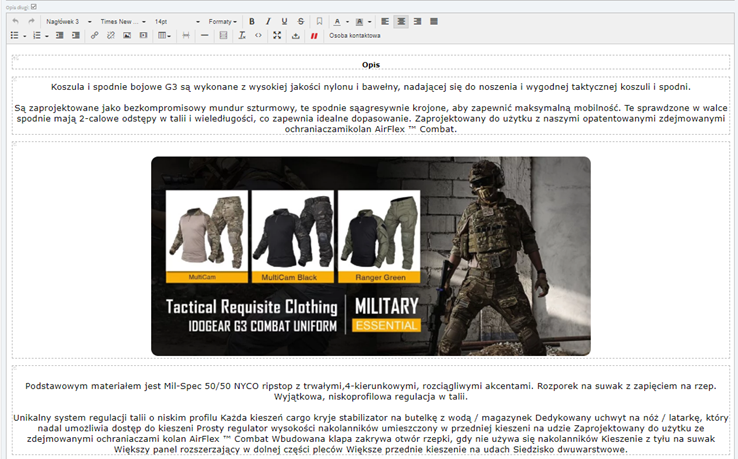Select the IDOGEAR G3 combat uniform banner image

tap(371, 256)
